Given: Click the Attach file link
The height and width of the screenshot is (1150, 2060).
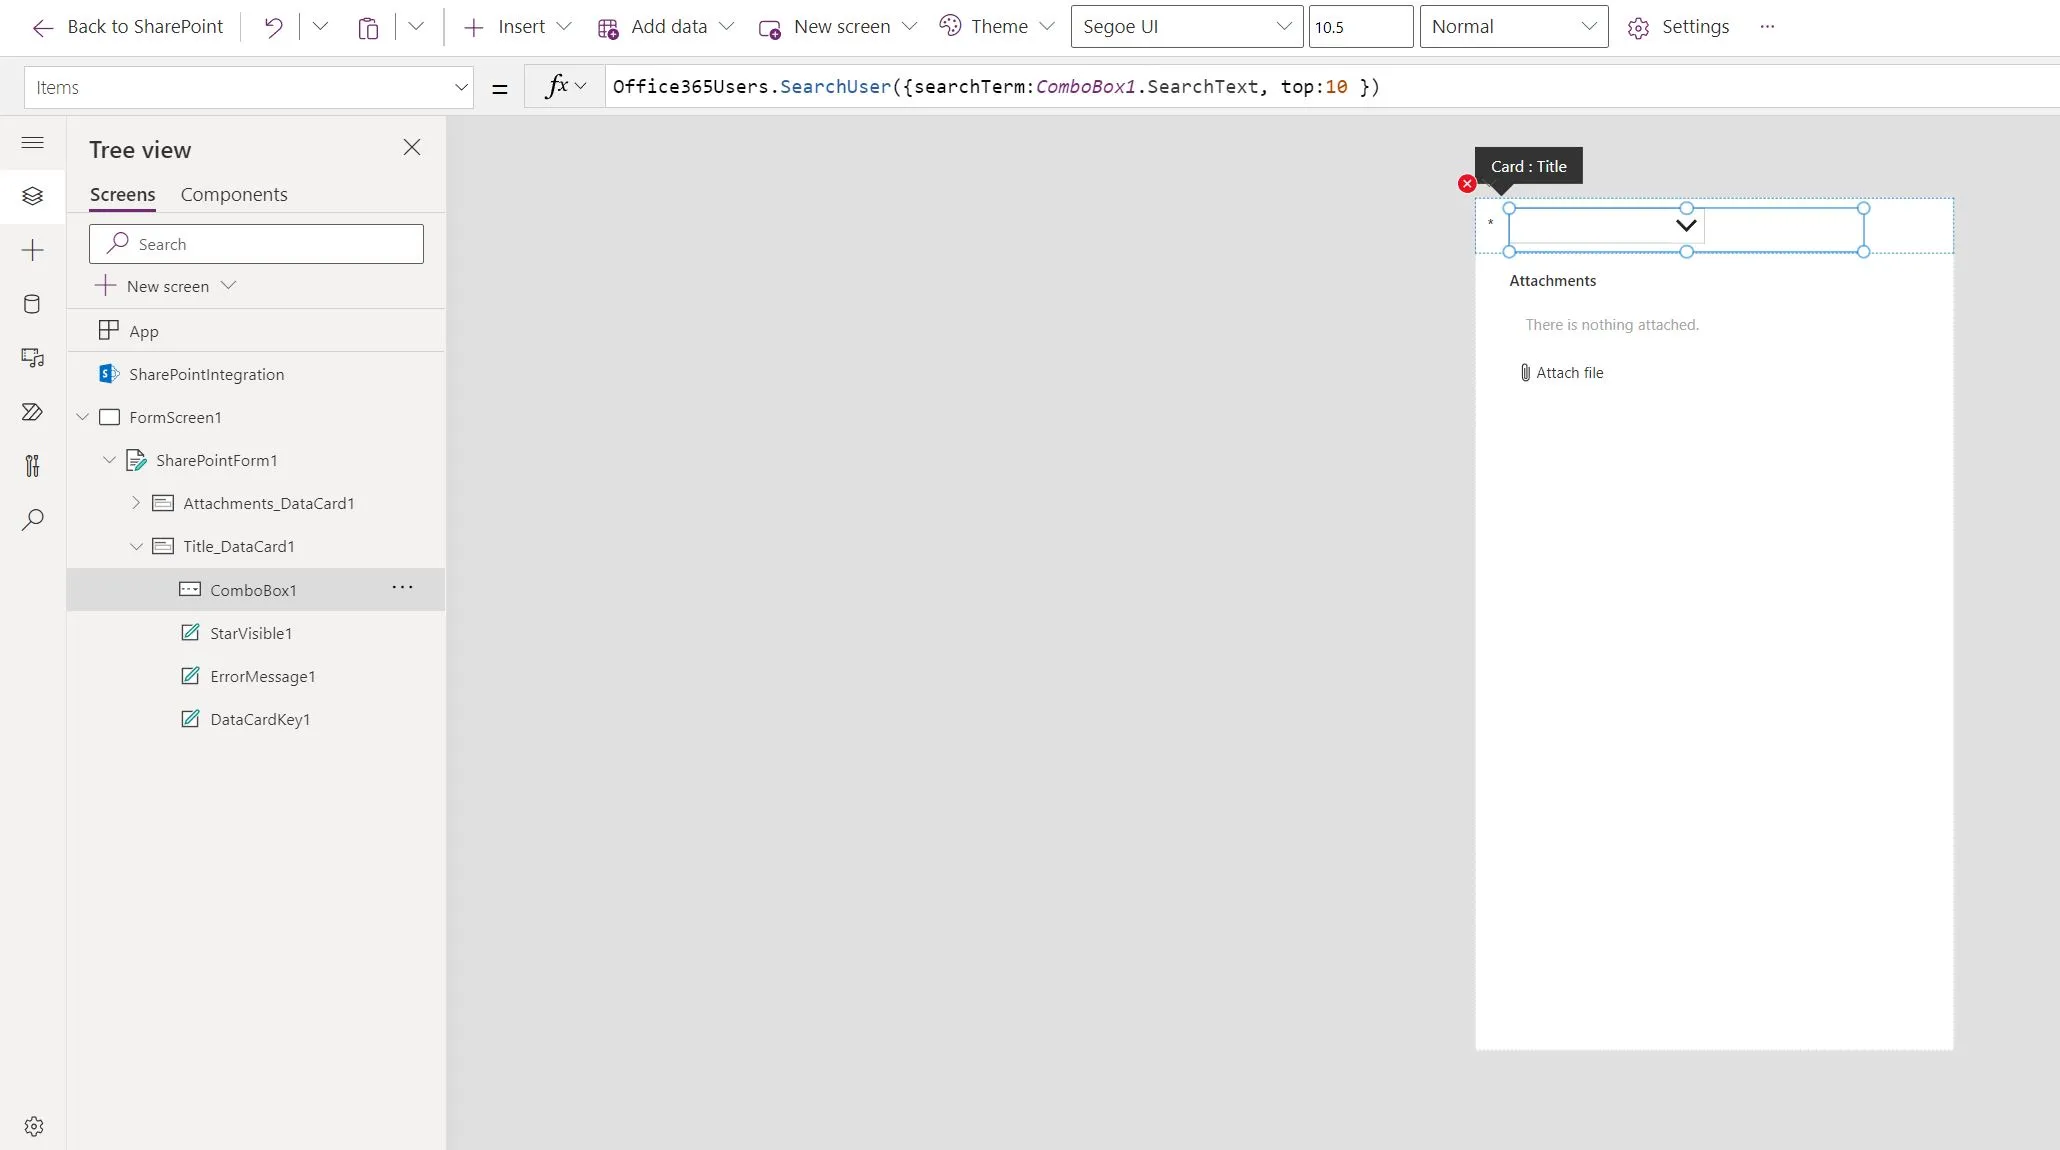Looking at the screenshot, I should click(x=1568, y=373).
